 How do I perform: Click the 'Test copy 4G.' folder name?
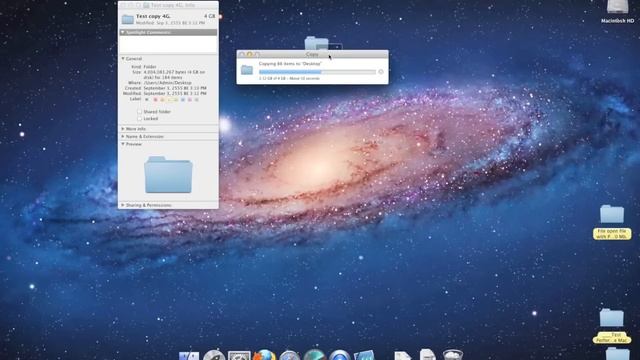coord(153,16)
